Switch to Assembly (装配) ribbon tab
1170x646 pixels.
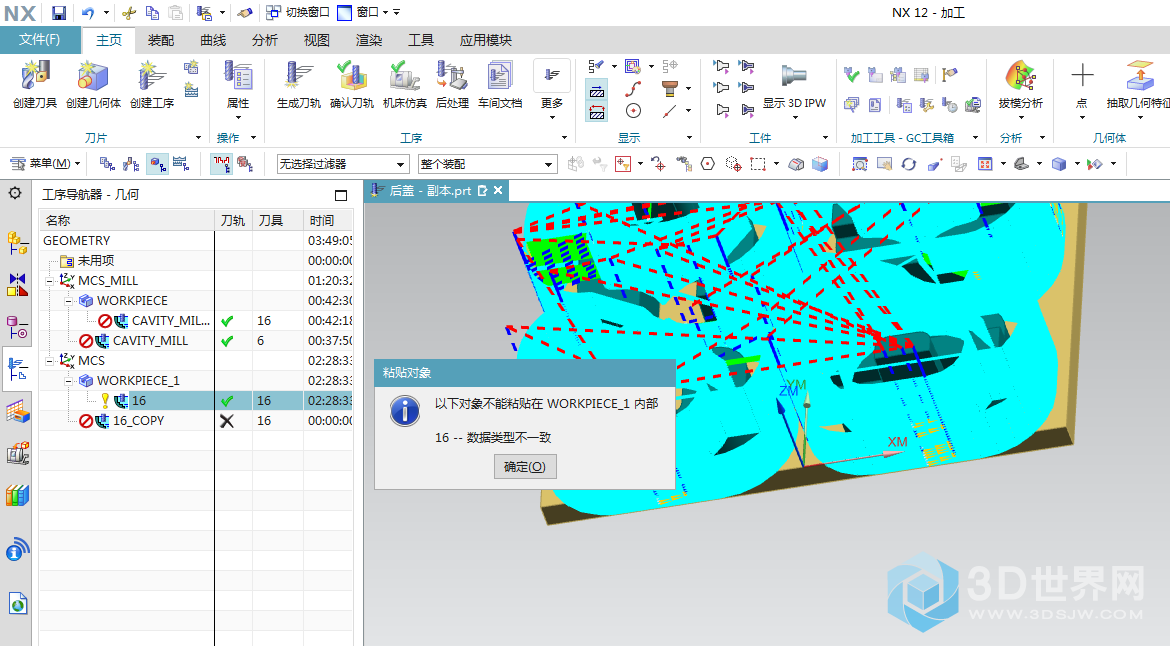(x=160, y=40)
